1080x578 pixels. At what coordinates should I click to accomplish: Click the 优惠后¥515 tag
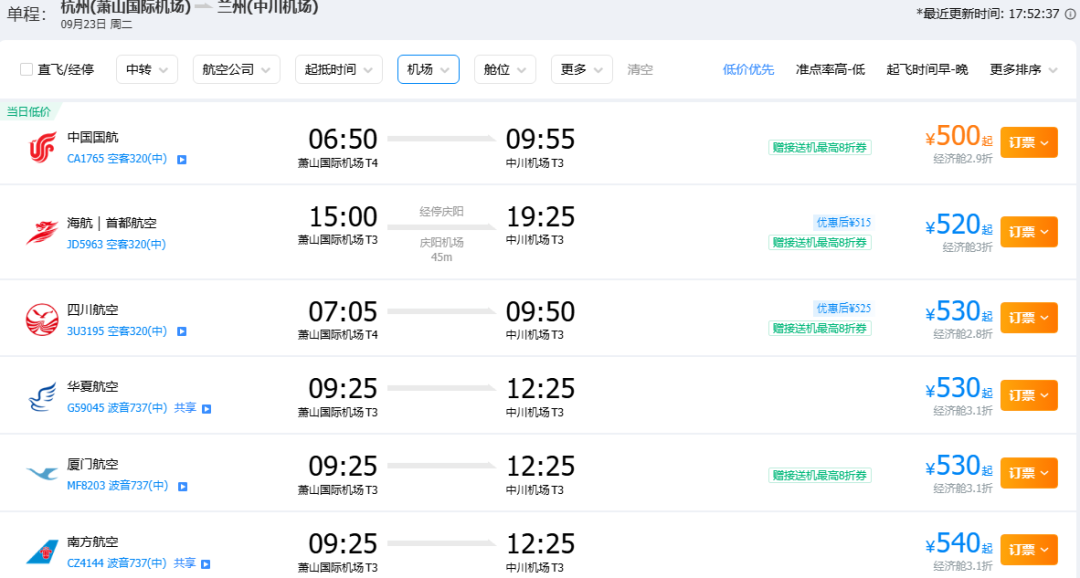pyautogui.click(x=843, y=223)
